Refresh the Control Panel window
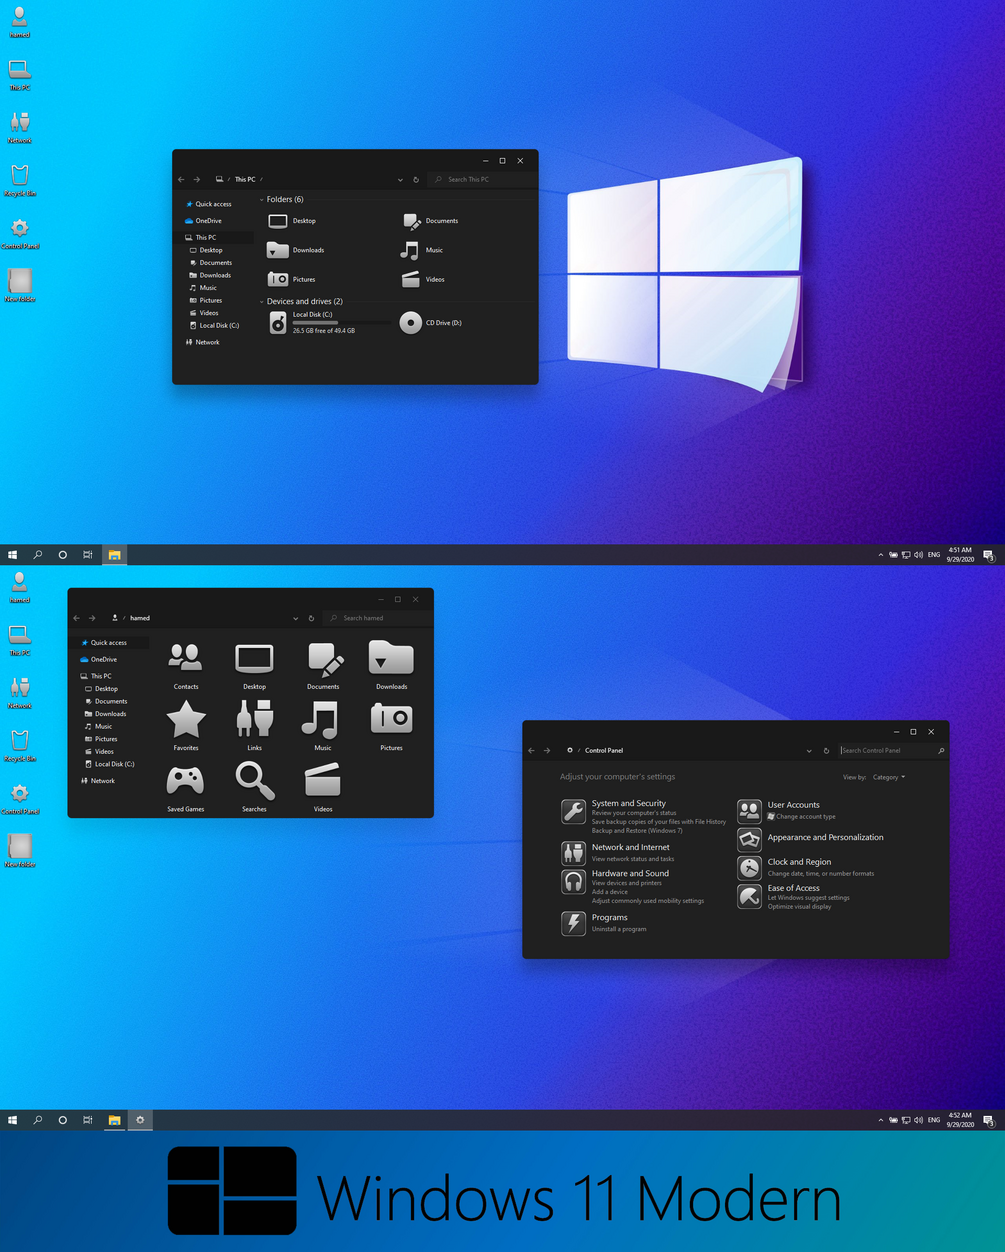This screenshot has height=1252, width=1005. click(826, 750)
